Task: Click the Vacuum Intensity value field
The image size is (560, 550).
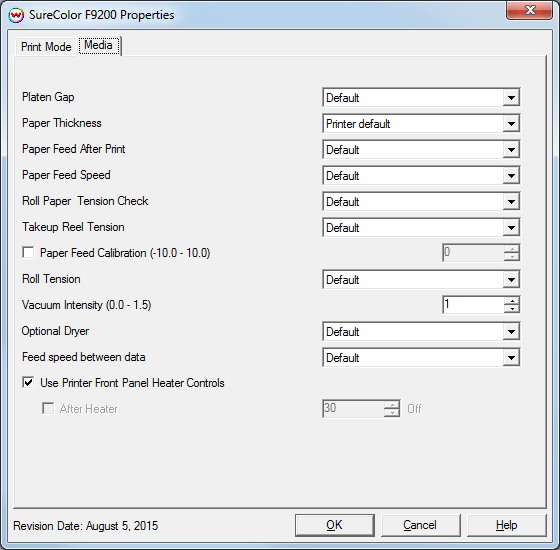Action: (x=473, y=305)
